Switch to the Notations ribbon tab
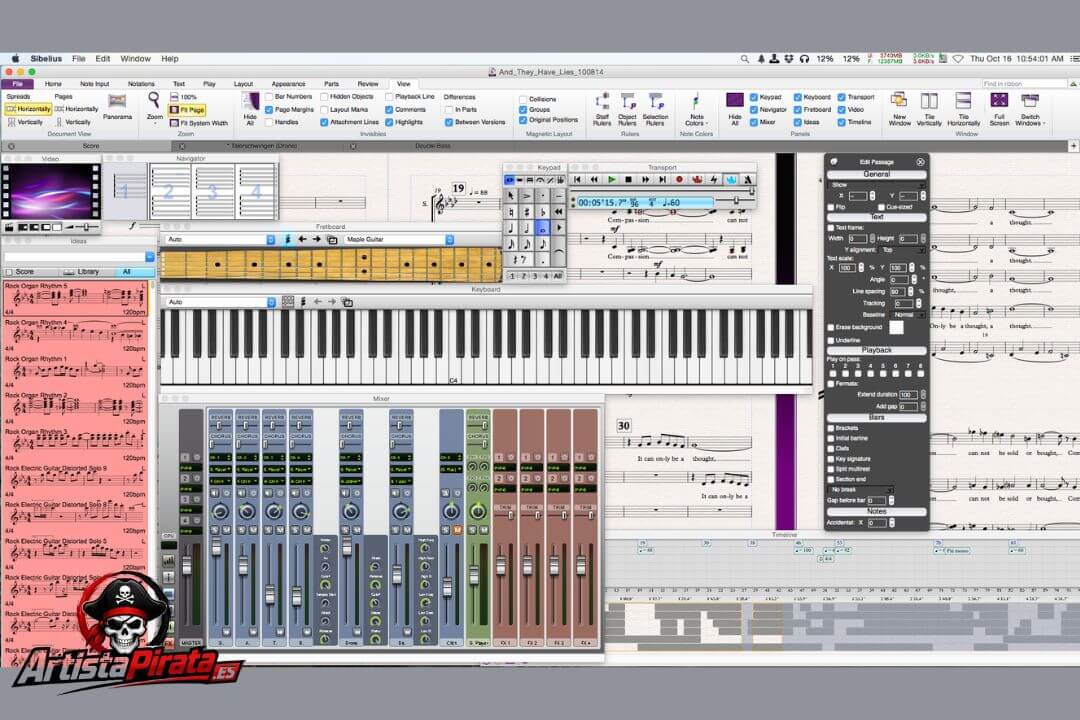 141,84
